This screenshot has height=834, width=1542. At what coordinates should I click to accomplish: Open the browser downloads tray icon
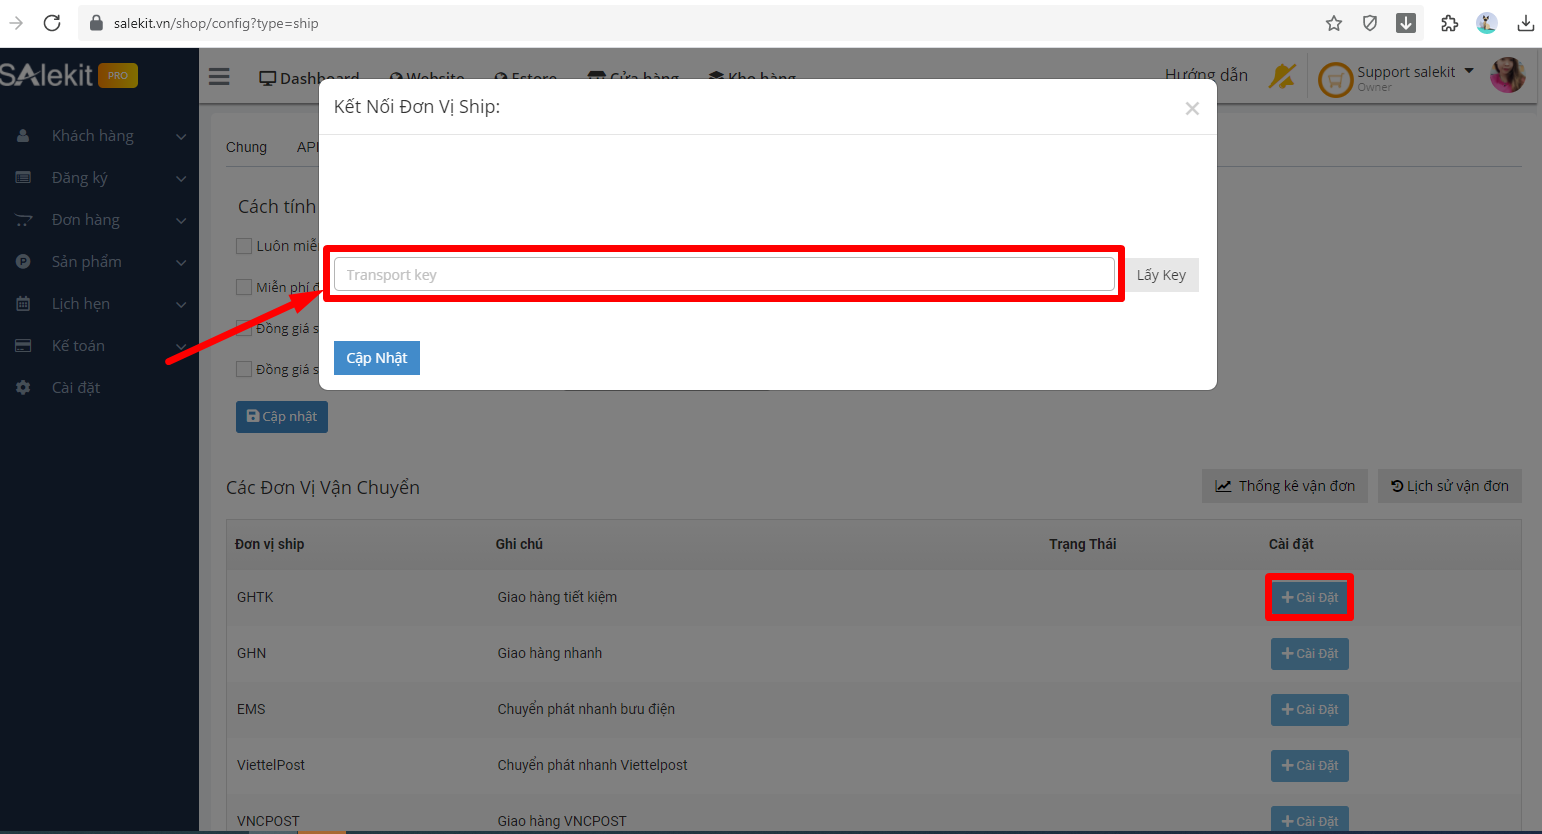point(1526,23)
